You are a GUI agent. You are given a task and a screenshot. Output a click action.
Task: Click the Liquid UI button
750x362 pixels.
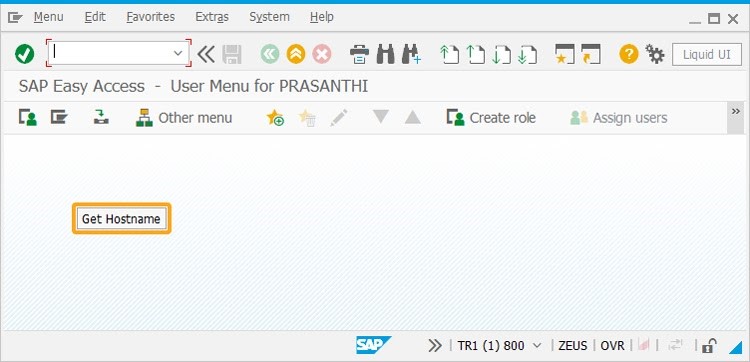[706, 55]
